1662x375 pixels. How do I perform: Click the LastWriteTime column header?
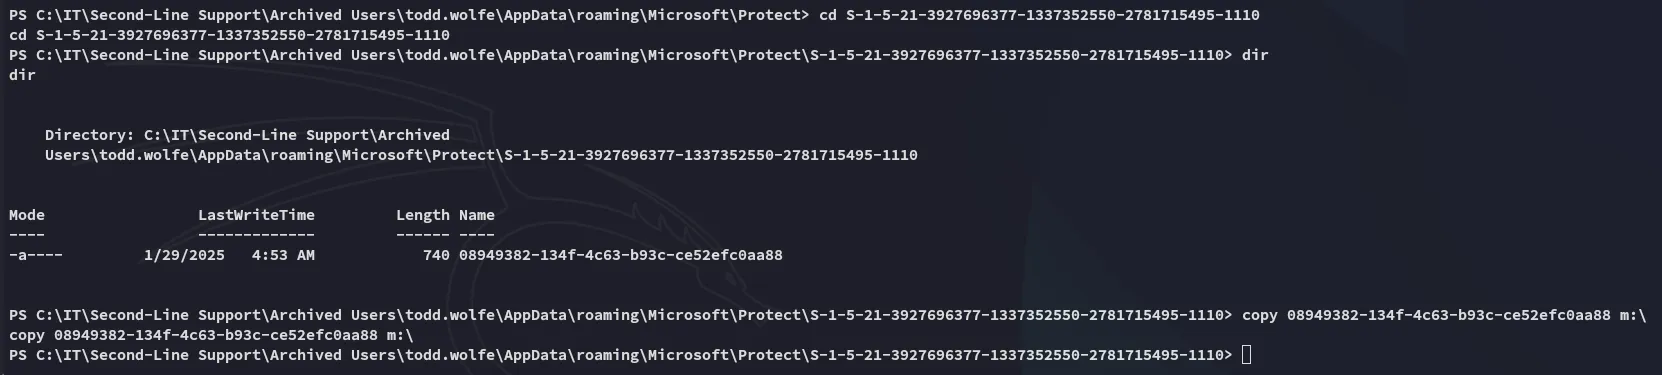(256, 215)
